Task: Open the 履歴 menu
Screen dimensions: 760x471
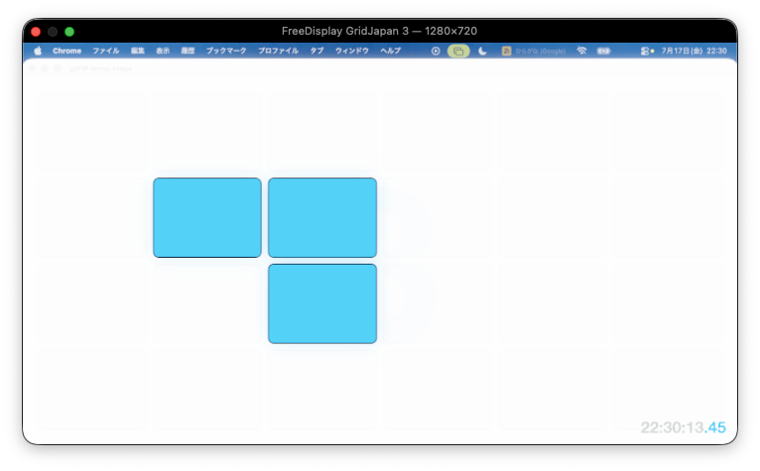Action: click(x=188, y=51)
